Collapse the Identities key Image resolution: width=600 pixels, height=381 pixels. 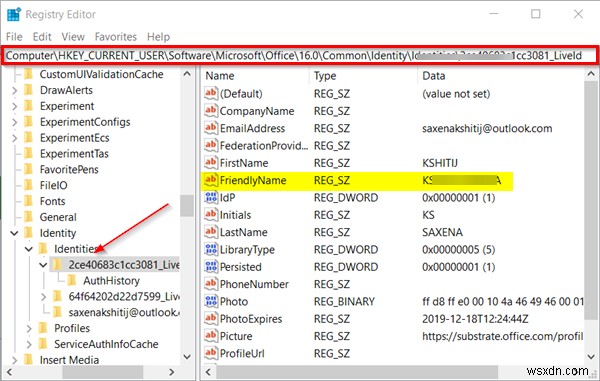coord(29,249)
